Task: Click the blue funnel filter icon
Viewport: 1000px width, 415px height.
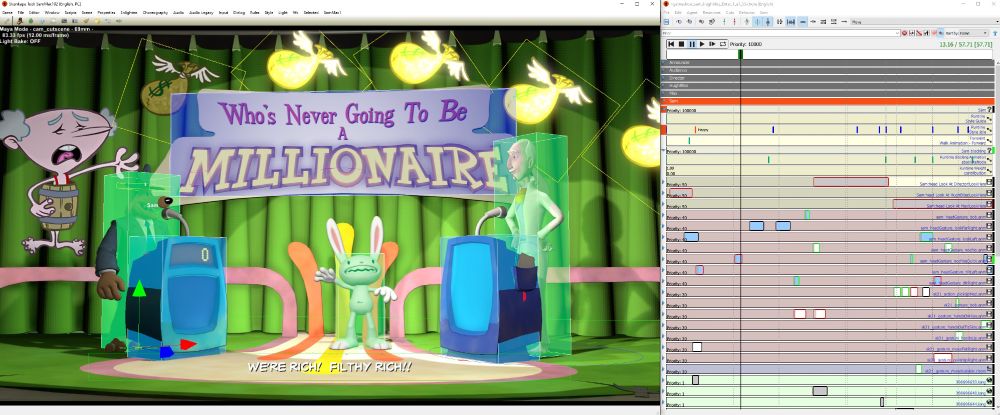Action: coord(995,33)
